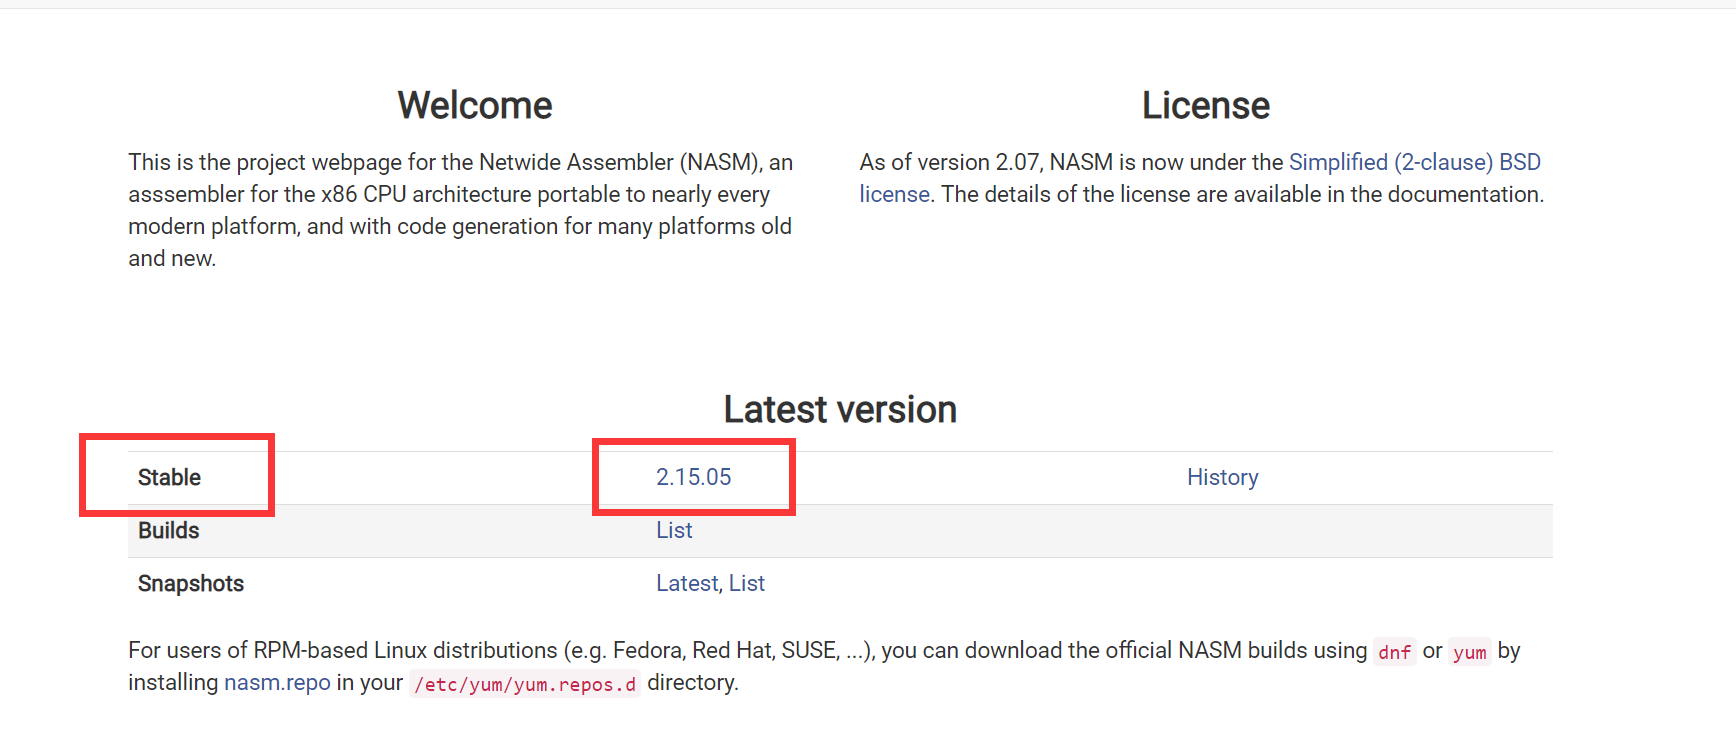This screenshot has width=1736, height=753.
Task: Open the Snapshots List link
Action: (x=747, y=583)
